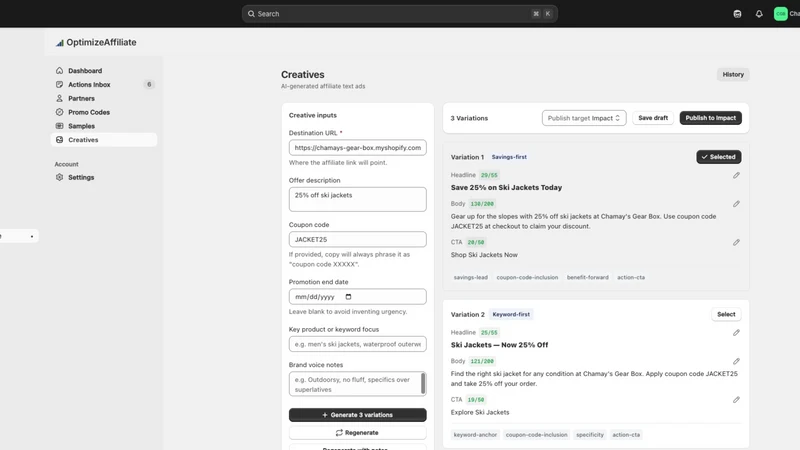This screenshot has height=450, width=800.
Task: Edit the Destination URL field
Action: (x=358, y=147)
